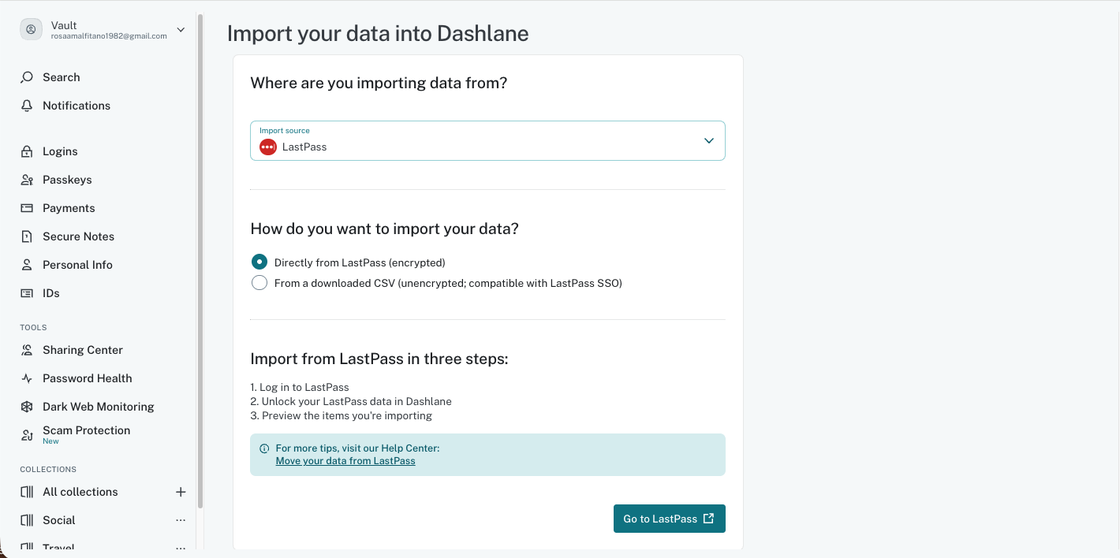The image size is (1120, 558).
Task: Open the Import source dropdown
Action: point(487,141)
